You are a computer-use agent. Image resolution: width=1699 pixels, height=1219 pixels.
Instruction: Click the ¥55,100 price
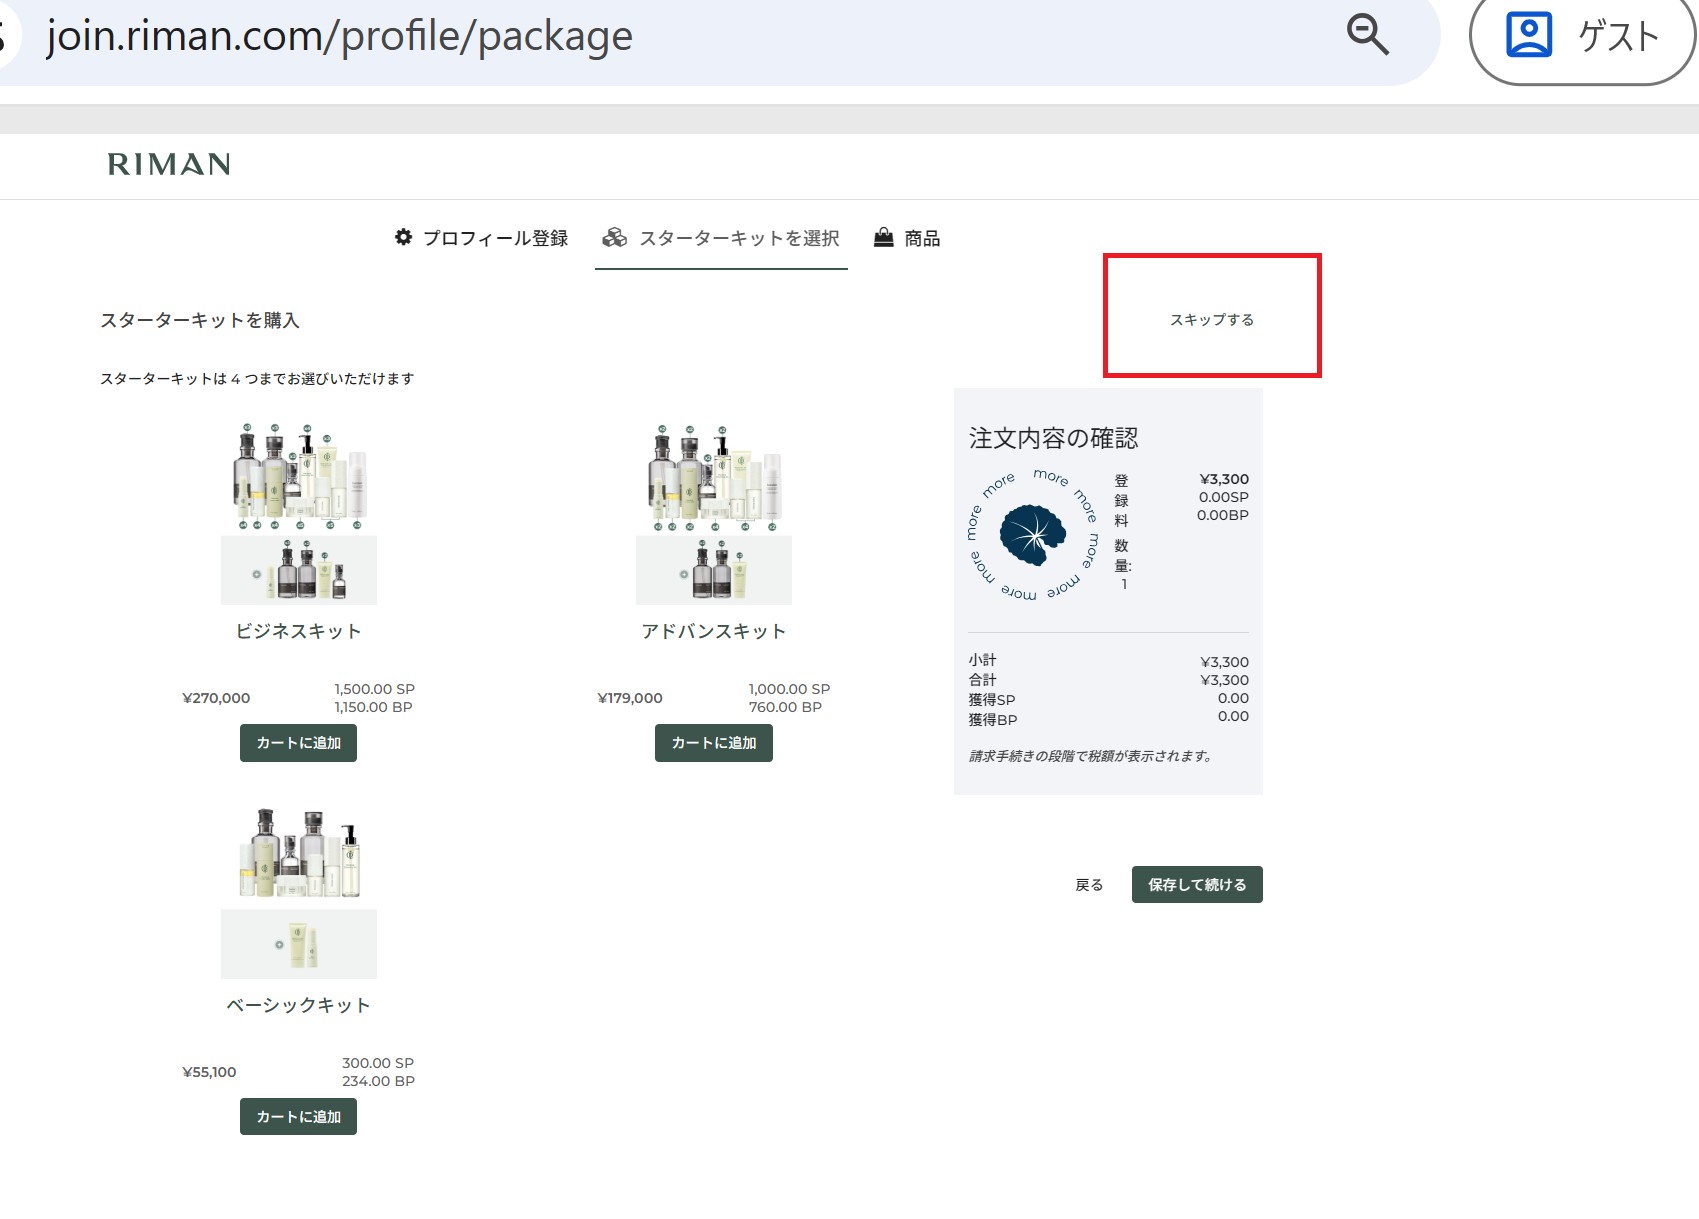(209, 1072)
